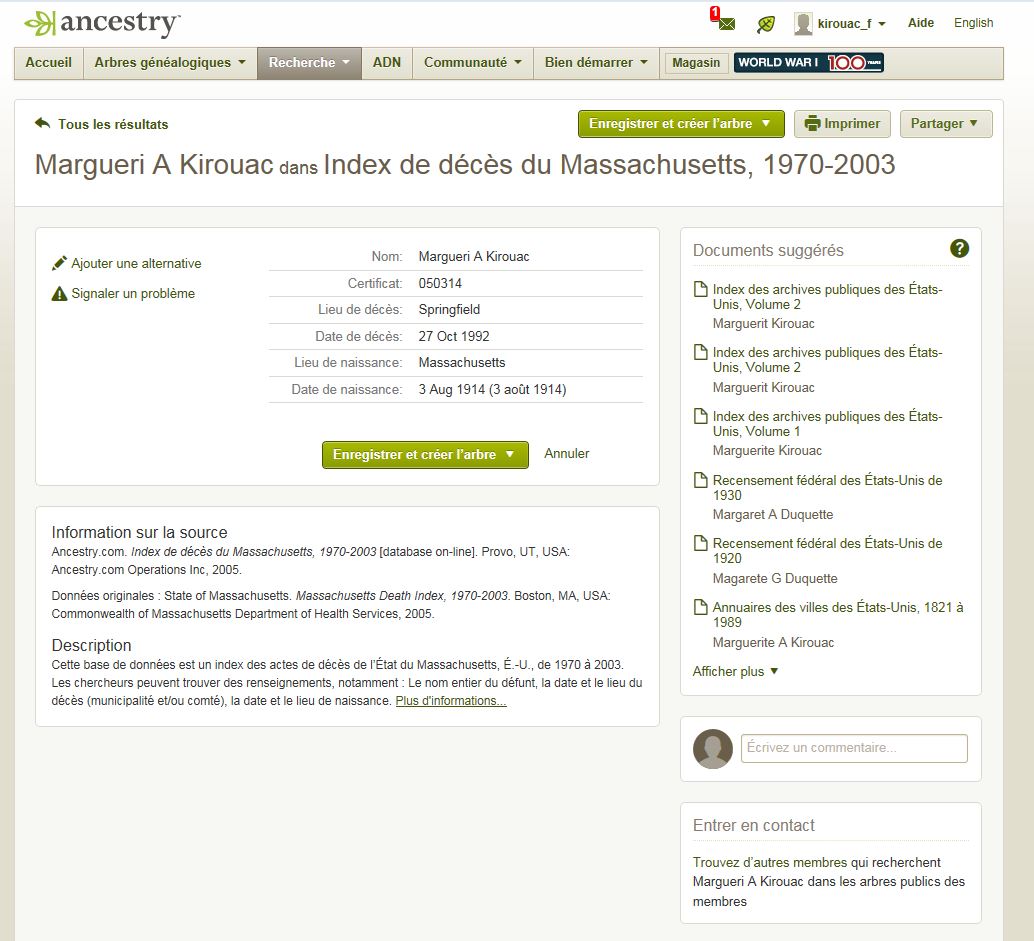
Task: Click document icon beside Volume 1 Marguerite Kirouac
Action: coord(700,416)
